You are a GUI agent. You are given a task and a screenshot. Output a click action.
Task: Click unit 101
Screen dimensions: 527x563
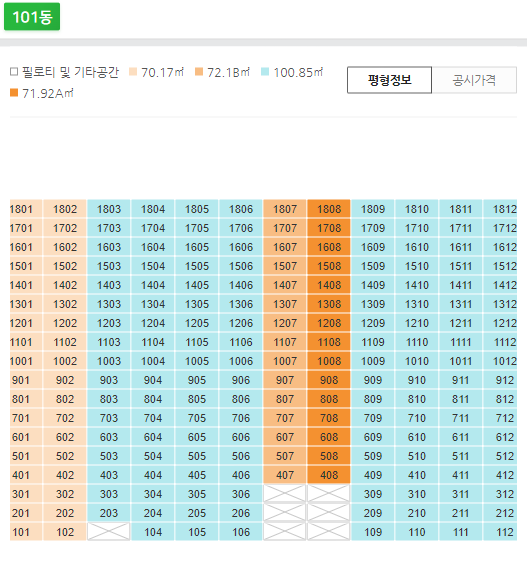(x=26, y=532)
